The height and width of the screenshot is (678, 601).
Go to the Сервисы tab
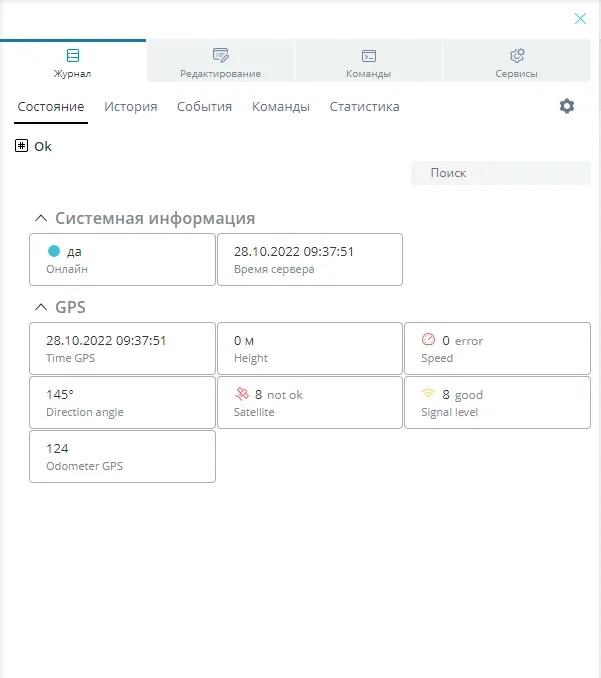(x=516, y=62)
